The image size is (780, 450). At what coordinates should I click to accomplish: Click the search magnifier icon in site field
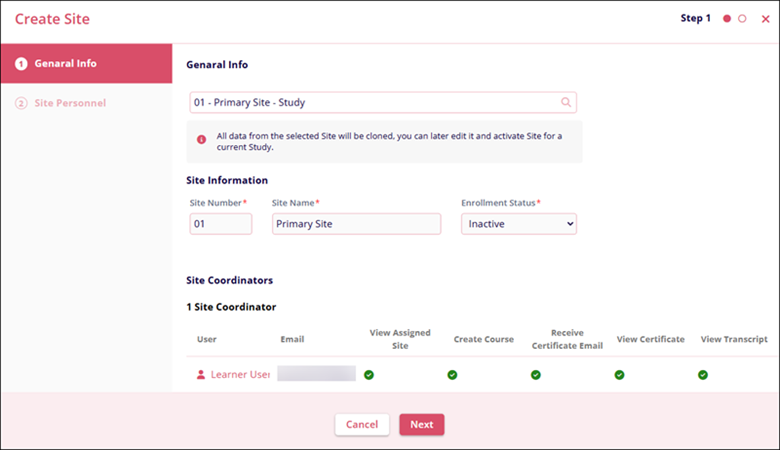coord(565,102)
